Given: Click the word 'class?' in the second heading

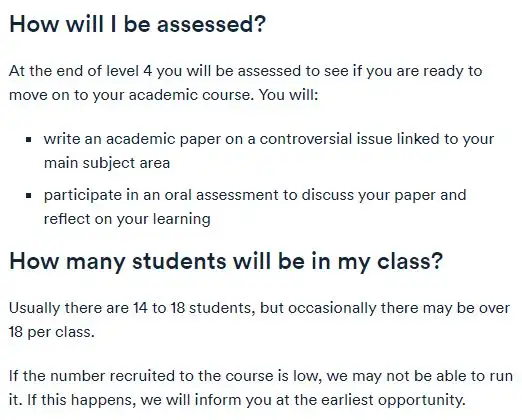Looking at the screenshot, I should click(x=410, y=261).
